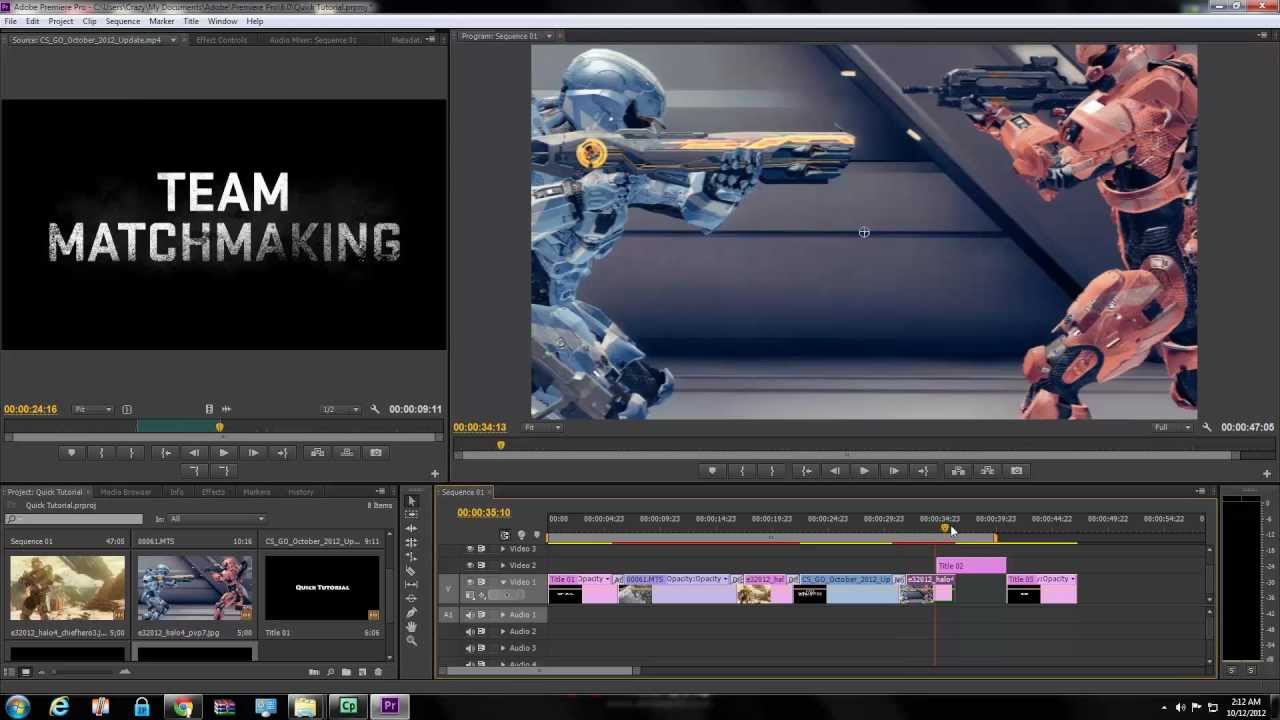Mute Audio 2 track output speaker
The width and height of the screenshot is (1280, 720).
click(470, 631)
